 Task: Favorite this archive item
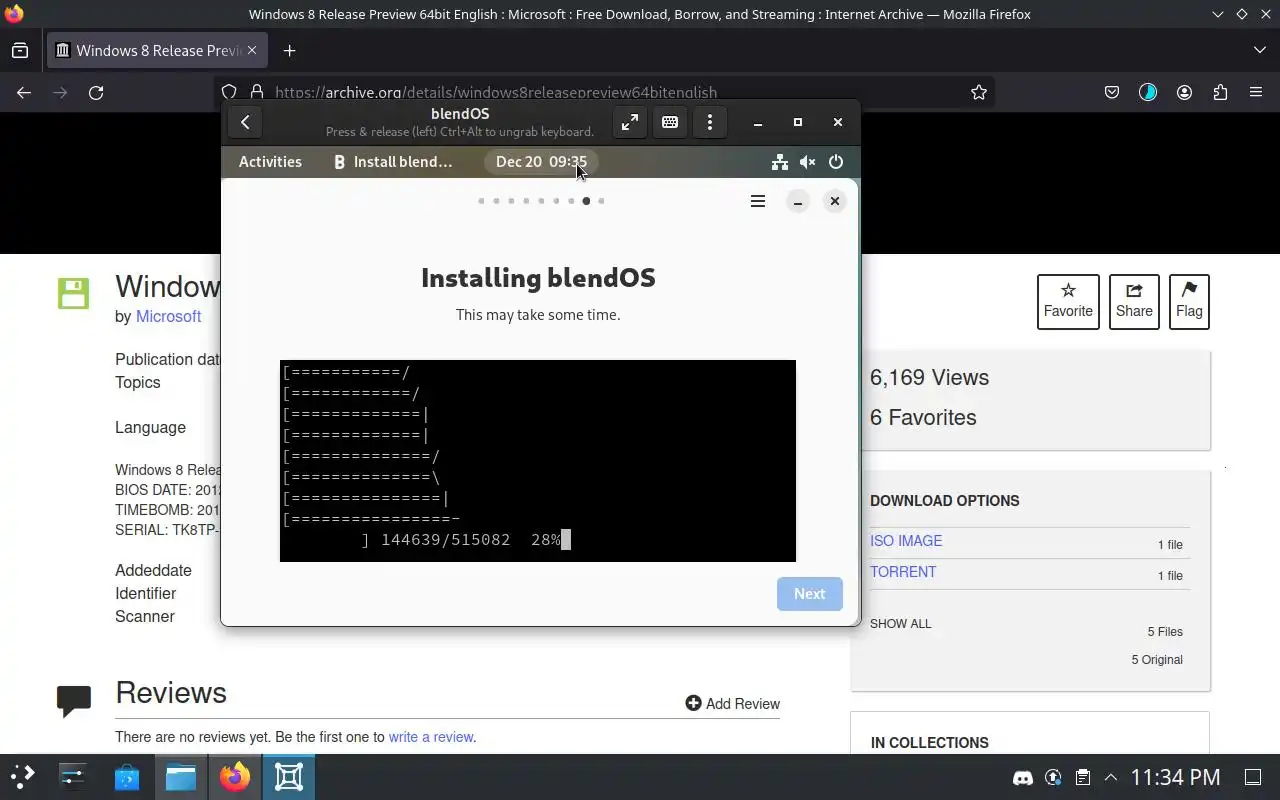[1068, 301]
